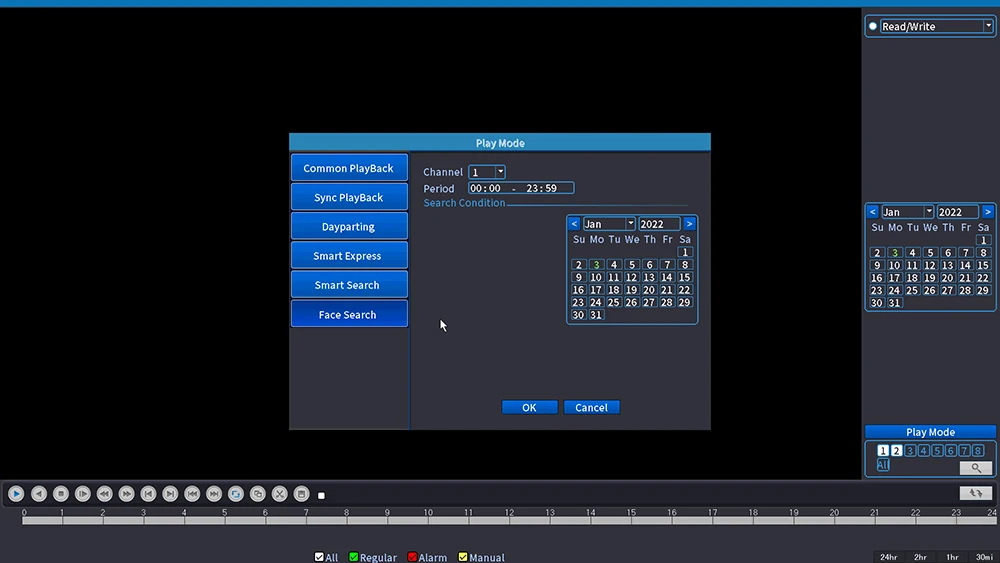Viewport: 1000px width, 563px height.
Task: Select date 31 in dialog calendar
Action: tap(596, 315)
